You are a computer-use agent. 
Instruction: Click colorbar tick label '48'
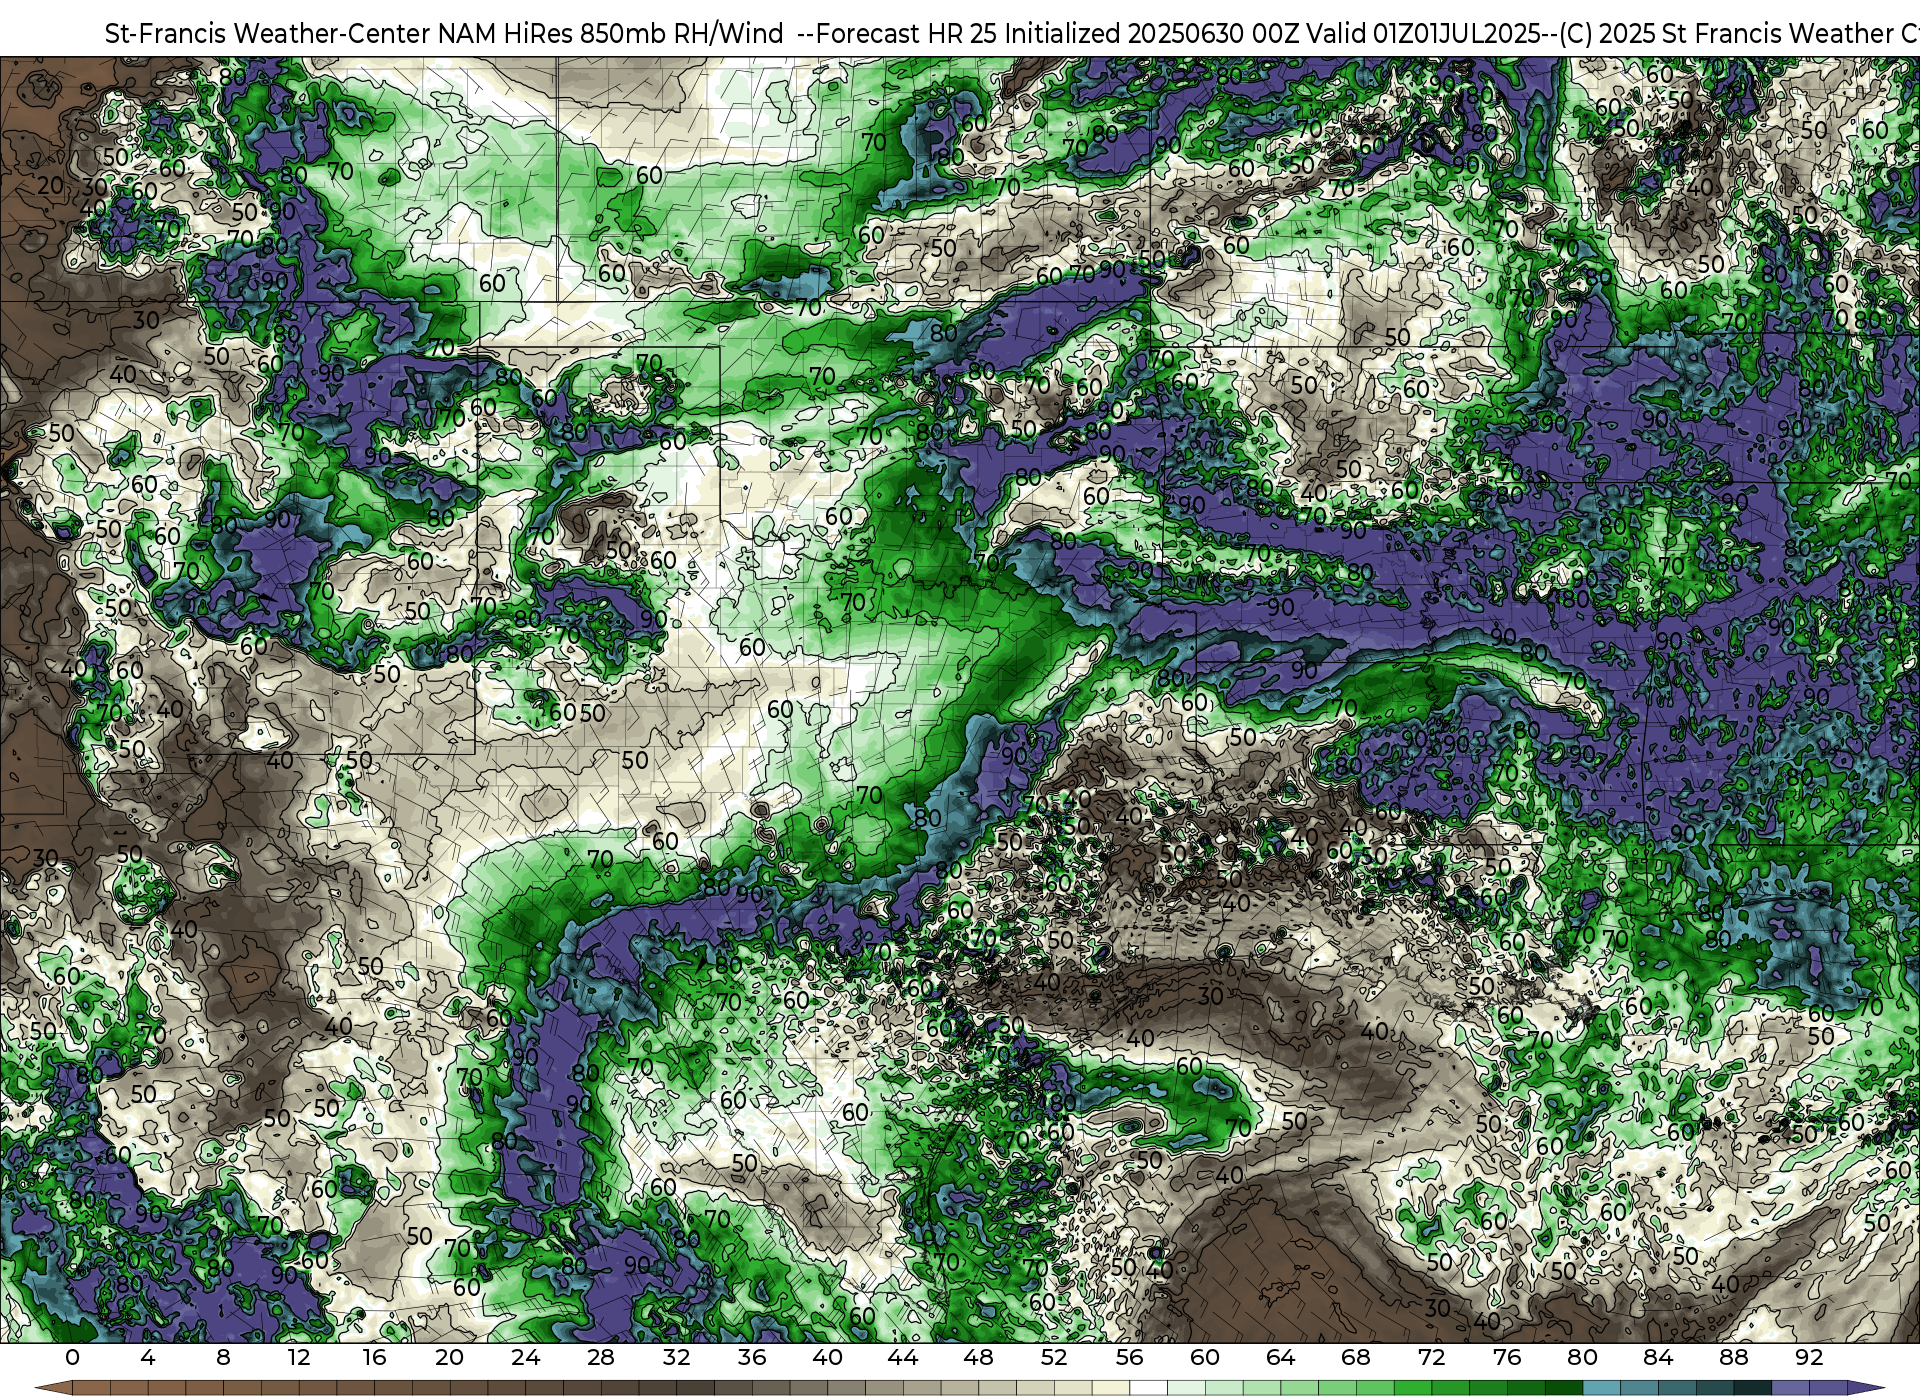pos(978,1358)
